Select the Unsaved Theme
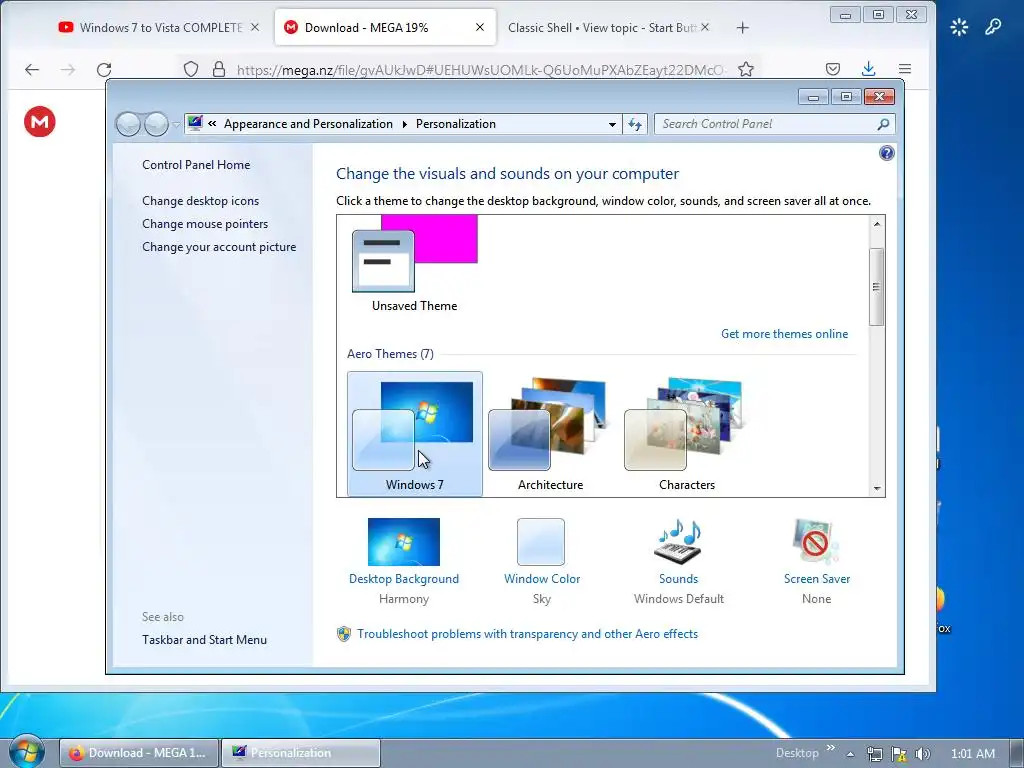 pyautogui.click(x=415, y=264)
